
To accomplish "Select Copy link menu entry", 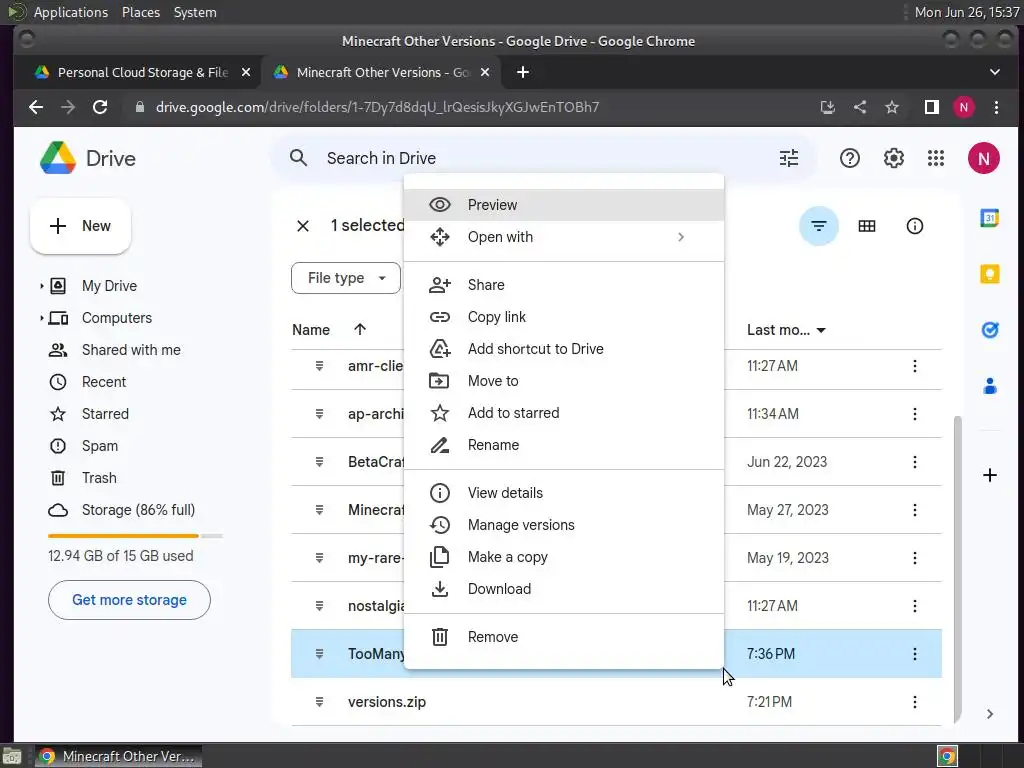I will [564, 317].
